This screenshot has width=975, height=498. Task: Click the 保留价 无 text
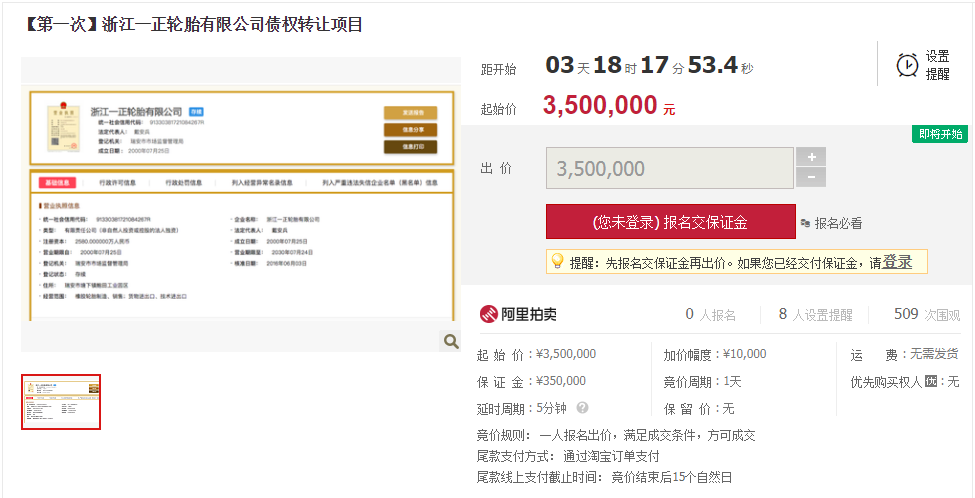[699, 408]
